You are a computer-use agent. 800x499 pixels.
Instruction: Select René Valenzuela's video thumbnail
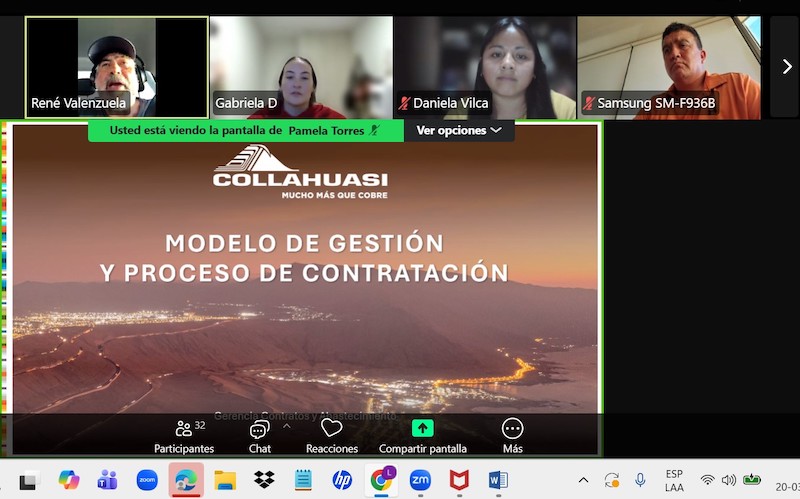116,67
